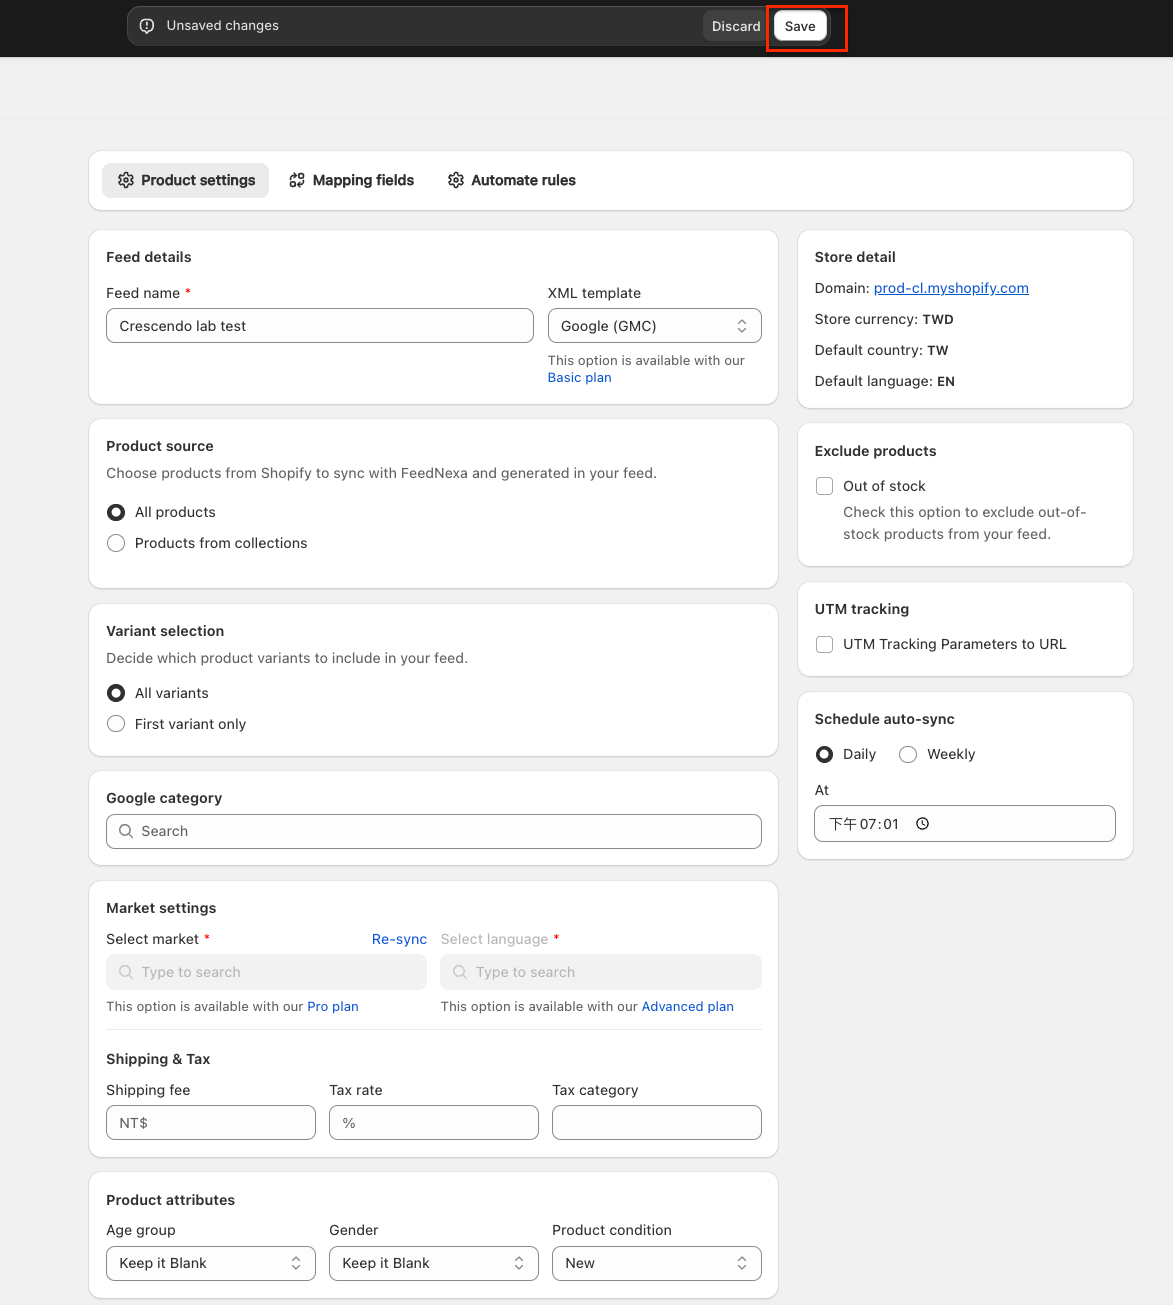Image resolution: width=1173 pixels, height=1305 pixels.
Task: Check the Out of stock checkbox
Action: point(824,486)
